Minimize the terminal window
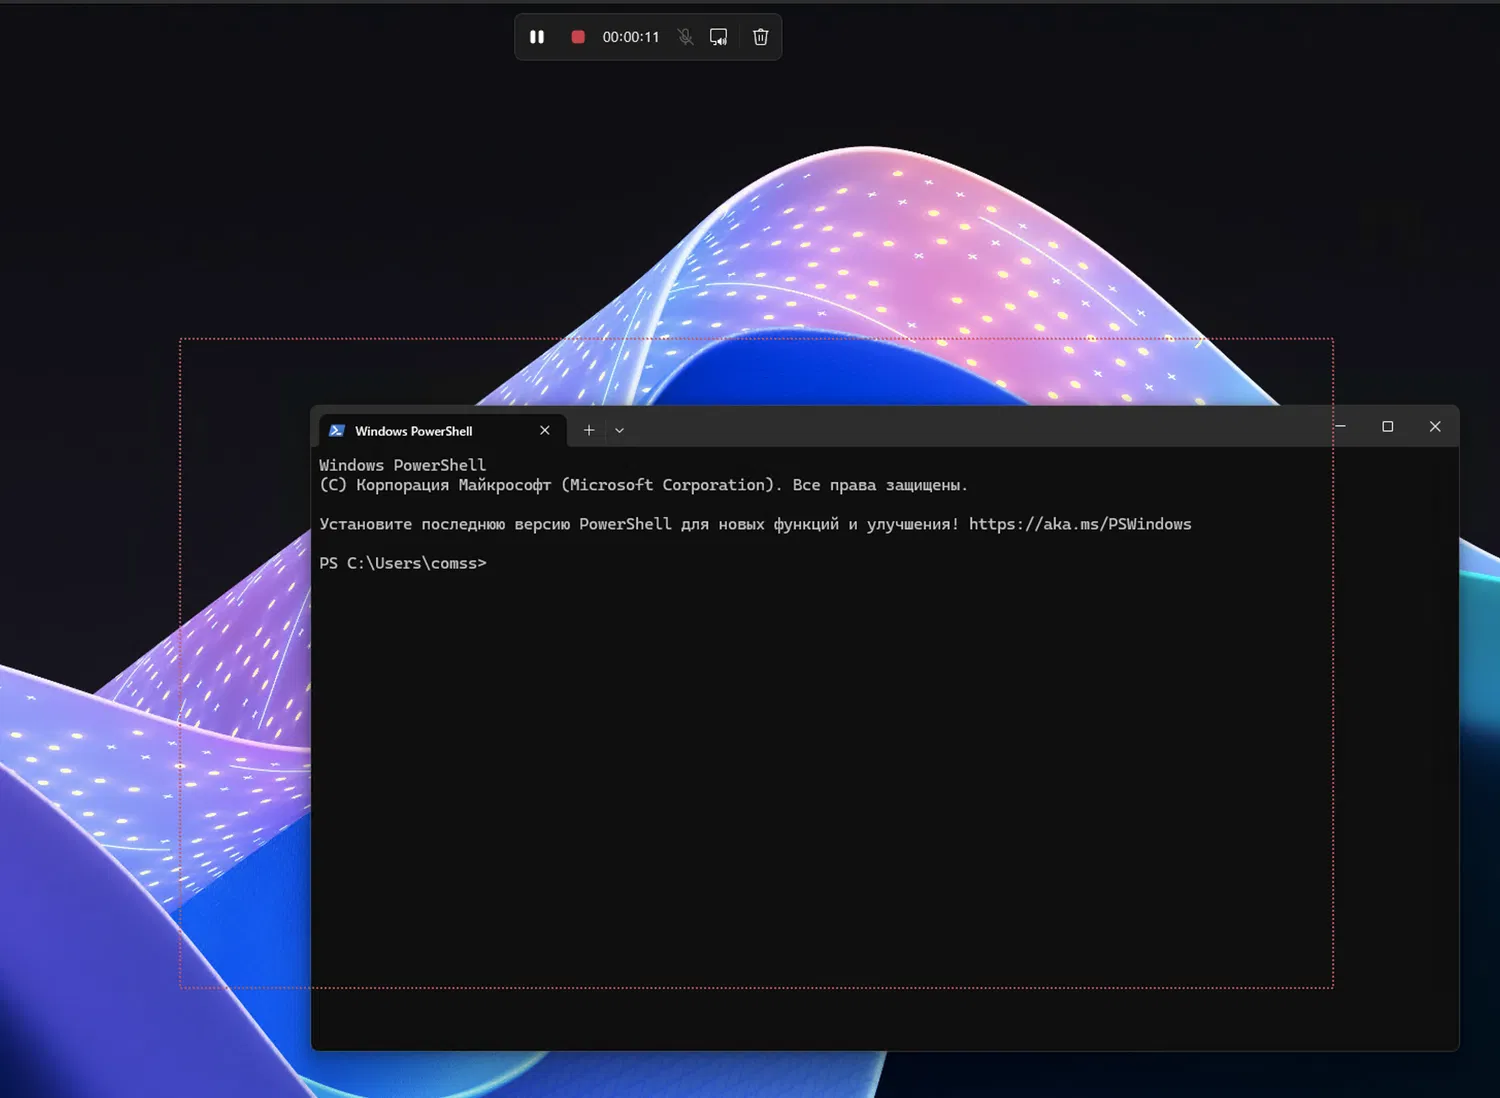1500x1098 pixels. point(1340,426)
